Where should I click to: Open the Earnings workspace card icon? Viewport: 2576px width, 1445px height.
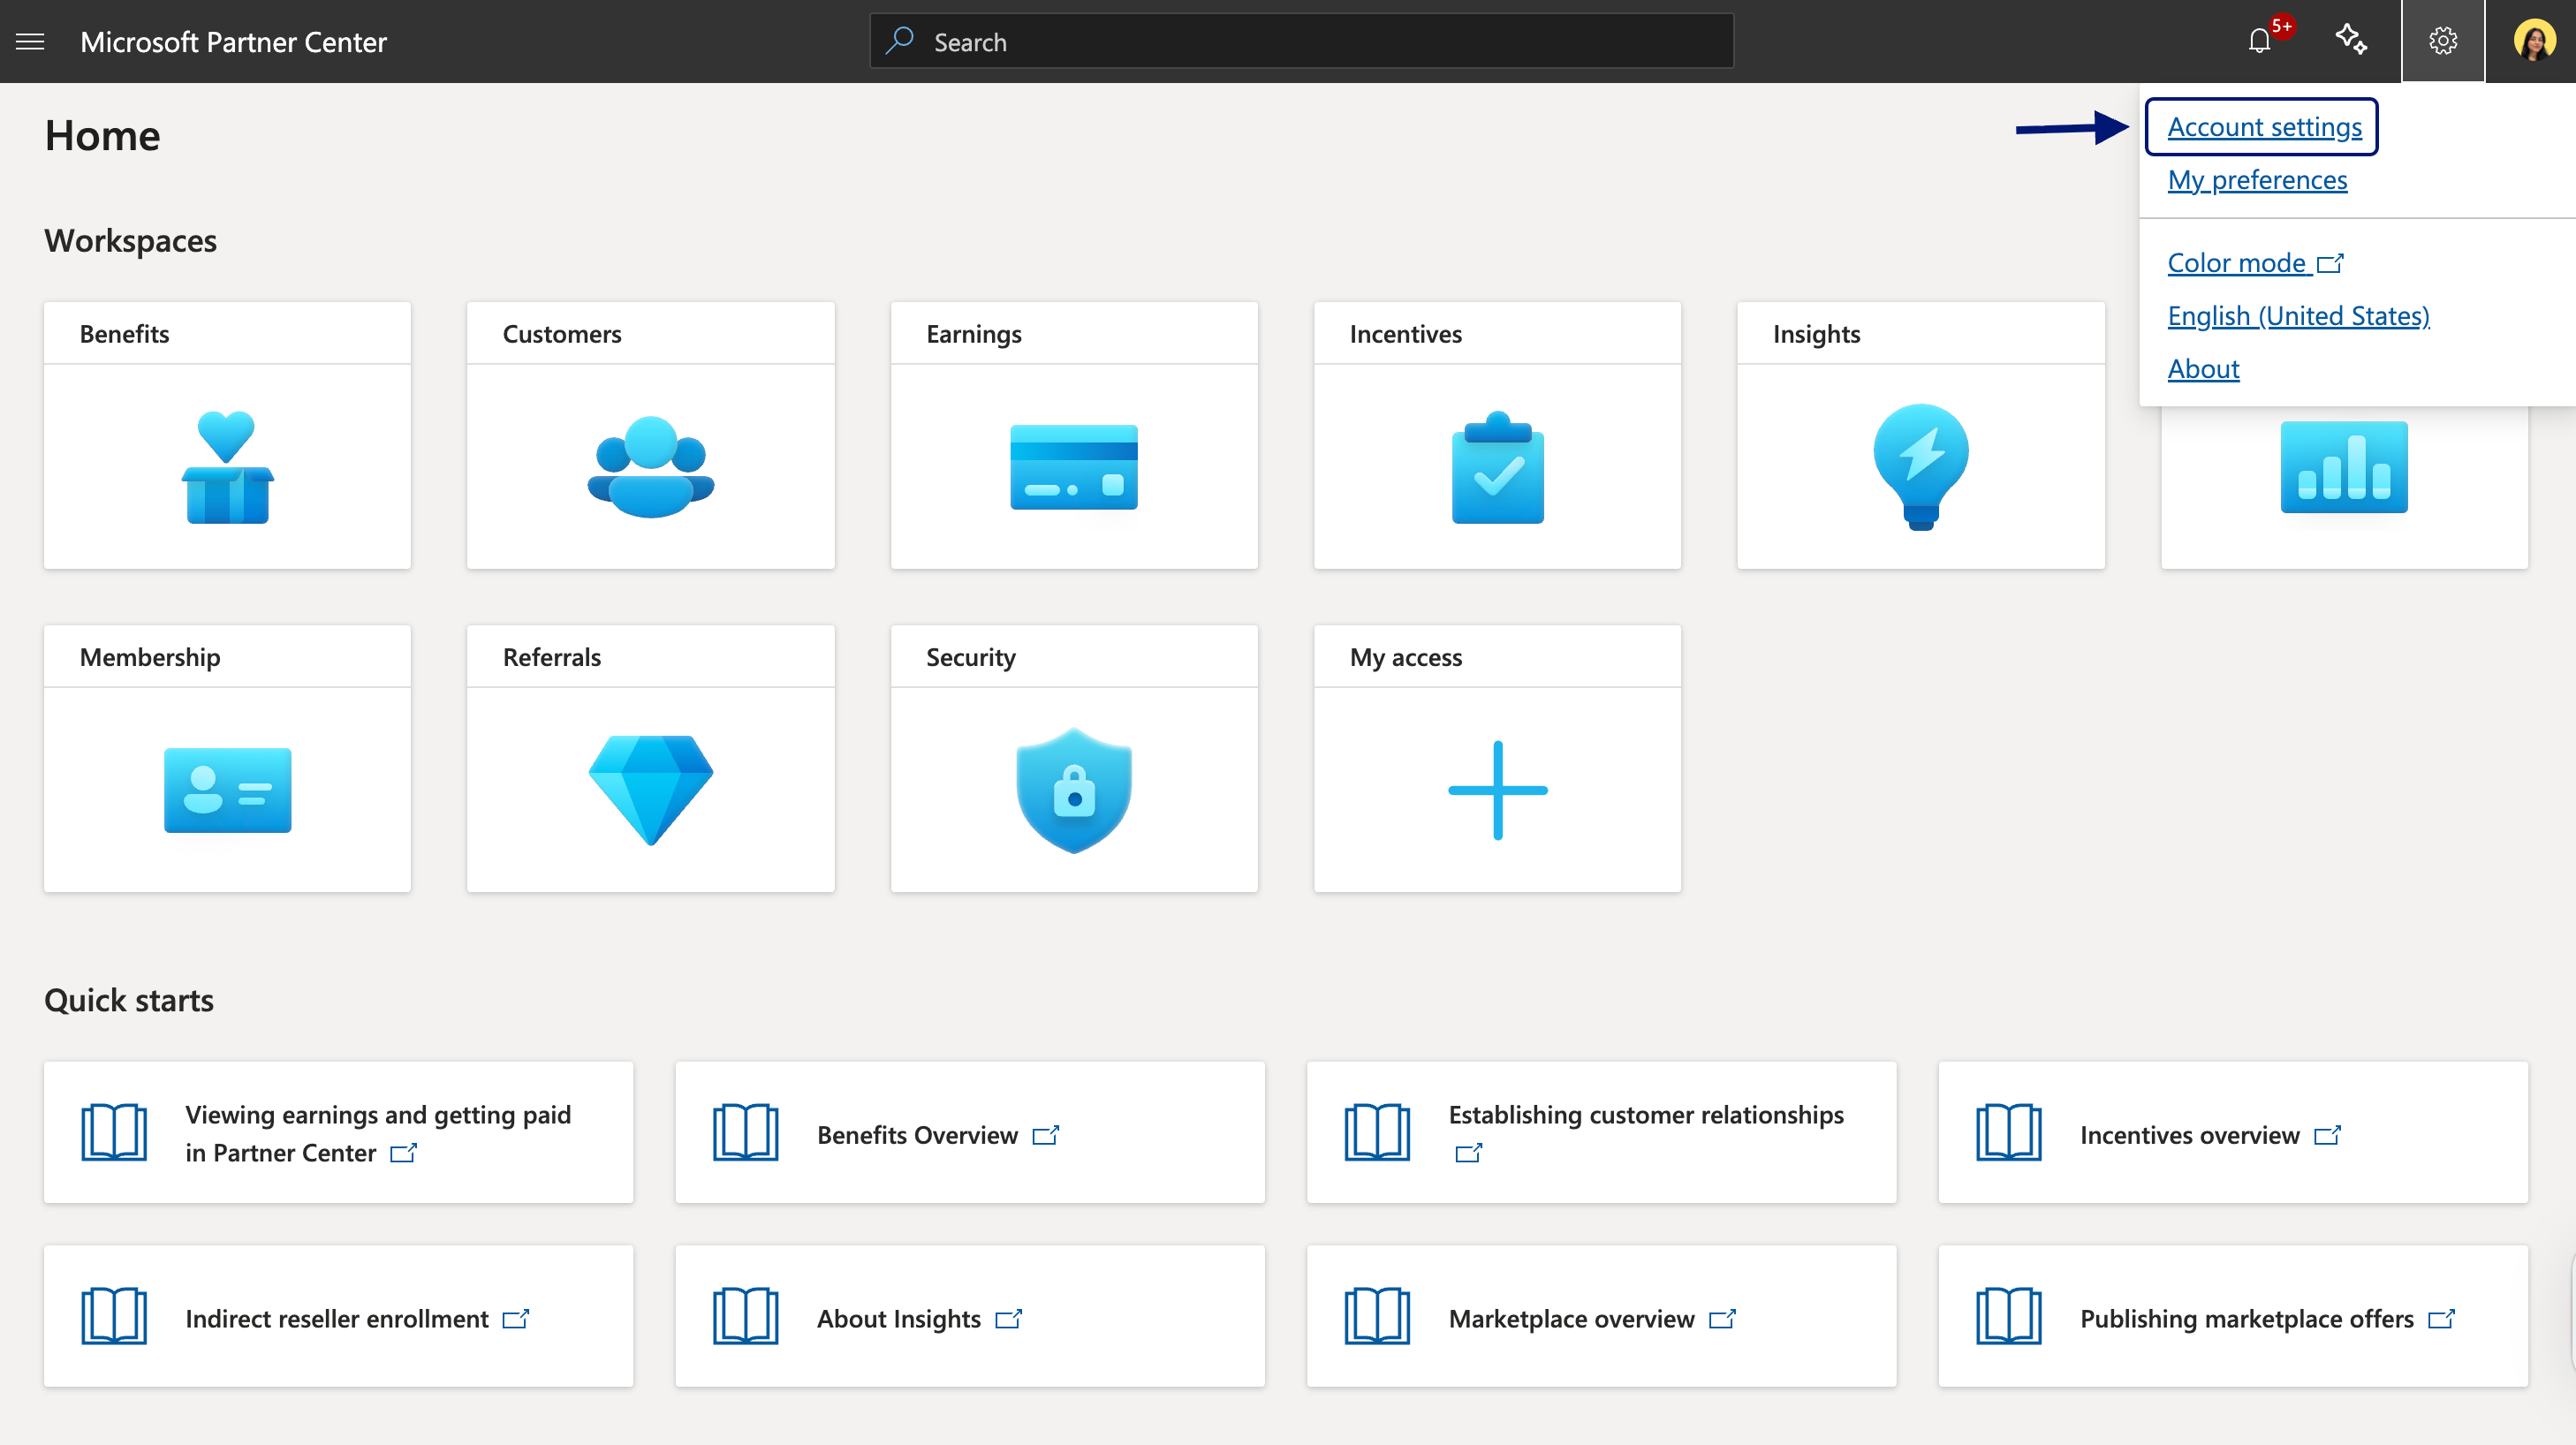pos(1074,467)
